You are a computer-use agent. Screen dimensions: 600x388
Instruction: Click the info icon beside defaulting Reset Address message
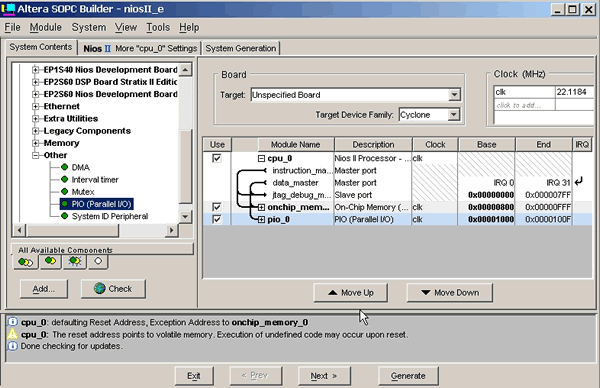tap(13, 322)
